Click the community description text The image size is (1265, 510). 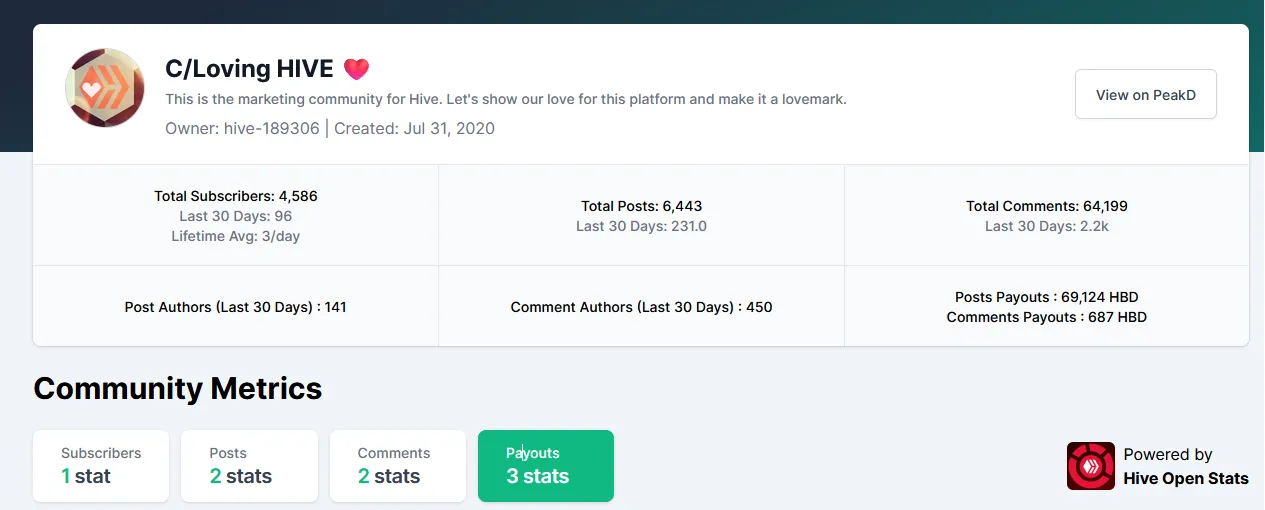pos(506,99)
